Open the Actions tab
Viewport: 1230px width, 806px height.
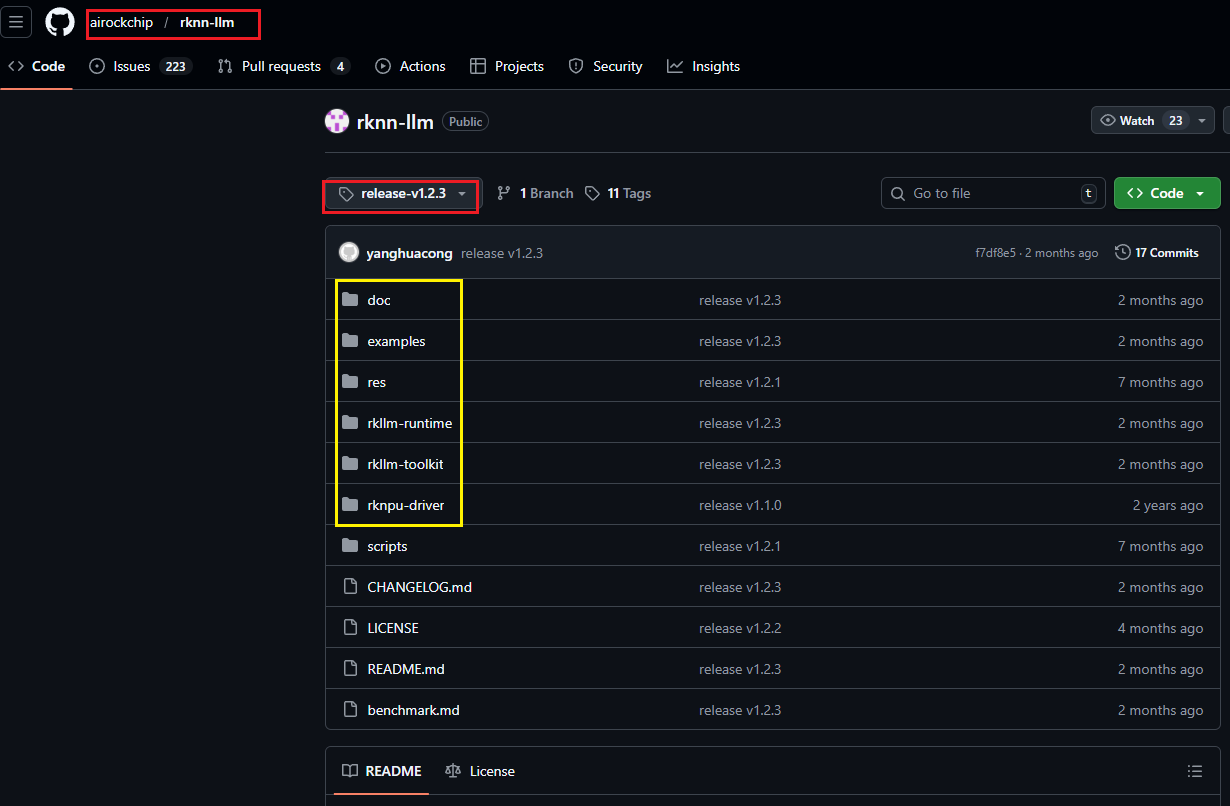click(410, 66)
